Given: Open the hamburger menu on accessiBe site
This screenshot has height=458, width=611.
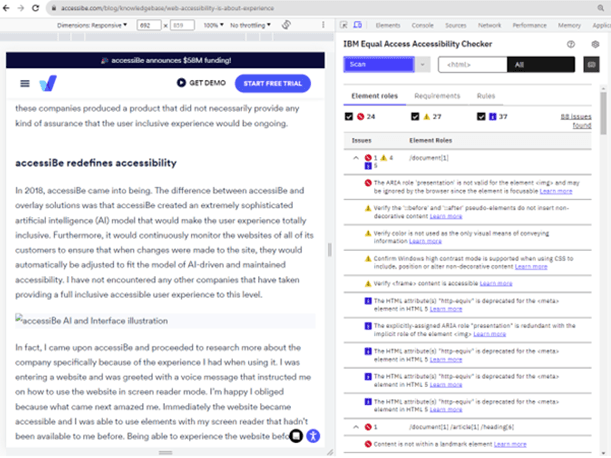Looking at the screenshot, I should [x=24, y=83].
